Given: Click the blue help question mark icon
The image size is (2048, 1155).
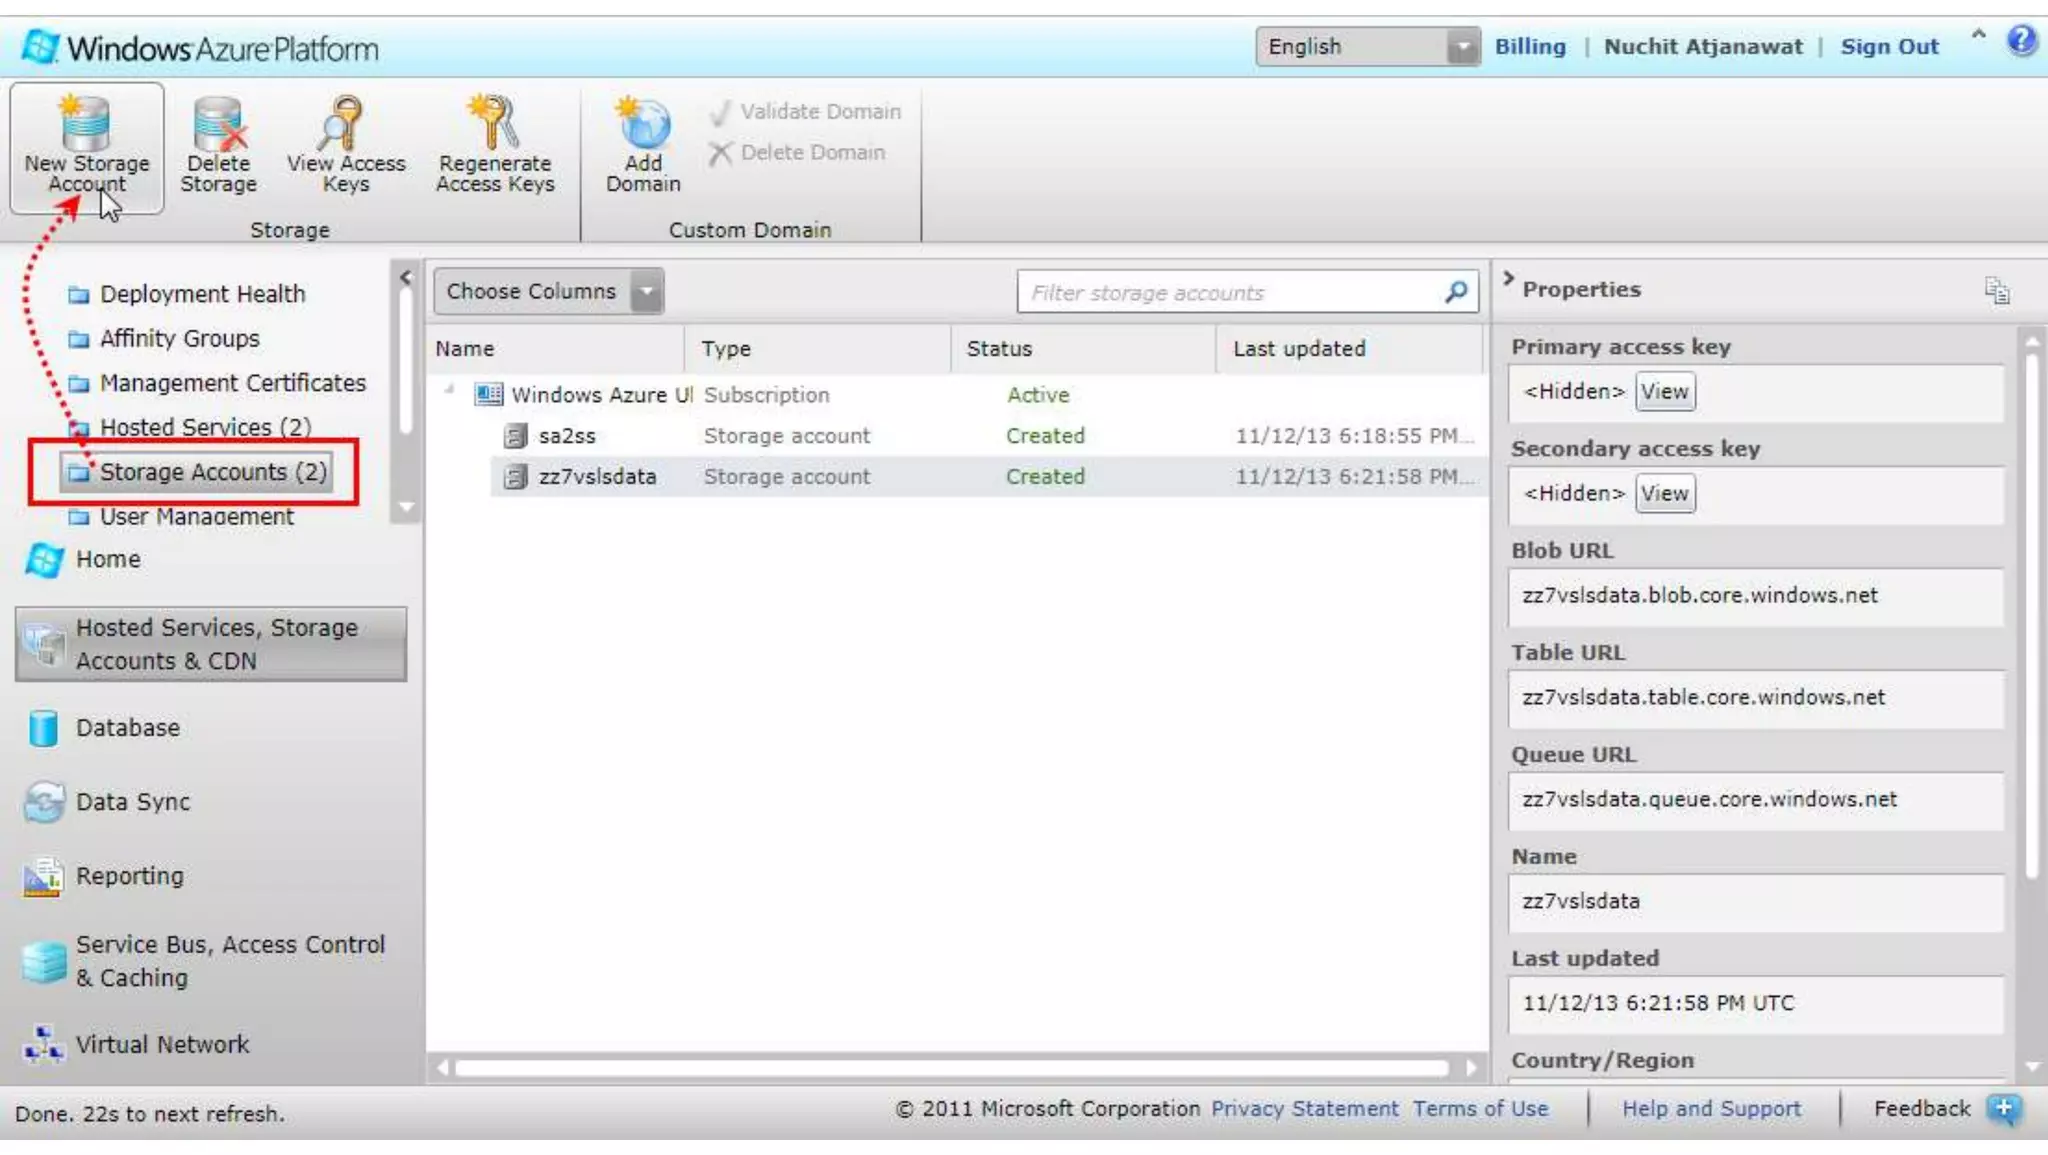Looking at the screenshot, I should pyautogui.click(x=2021, y=41).
